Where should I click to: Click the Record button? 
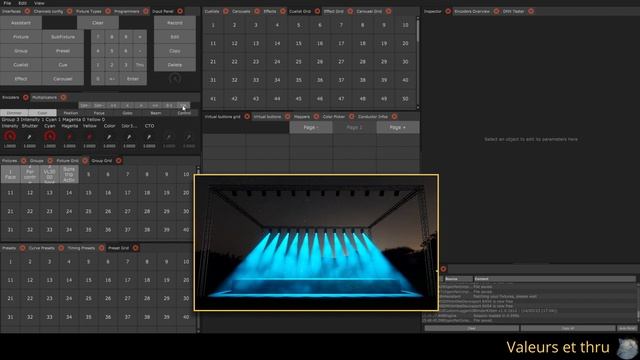click(x=175, y=23)
